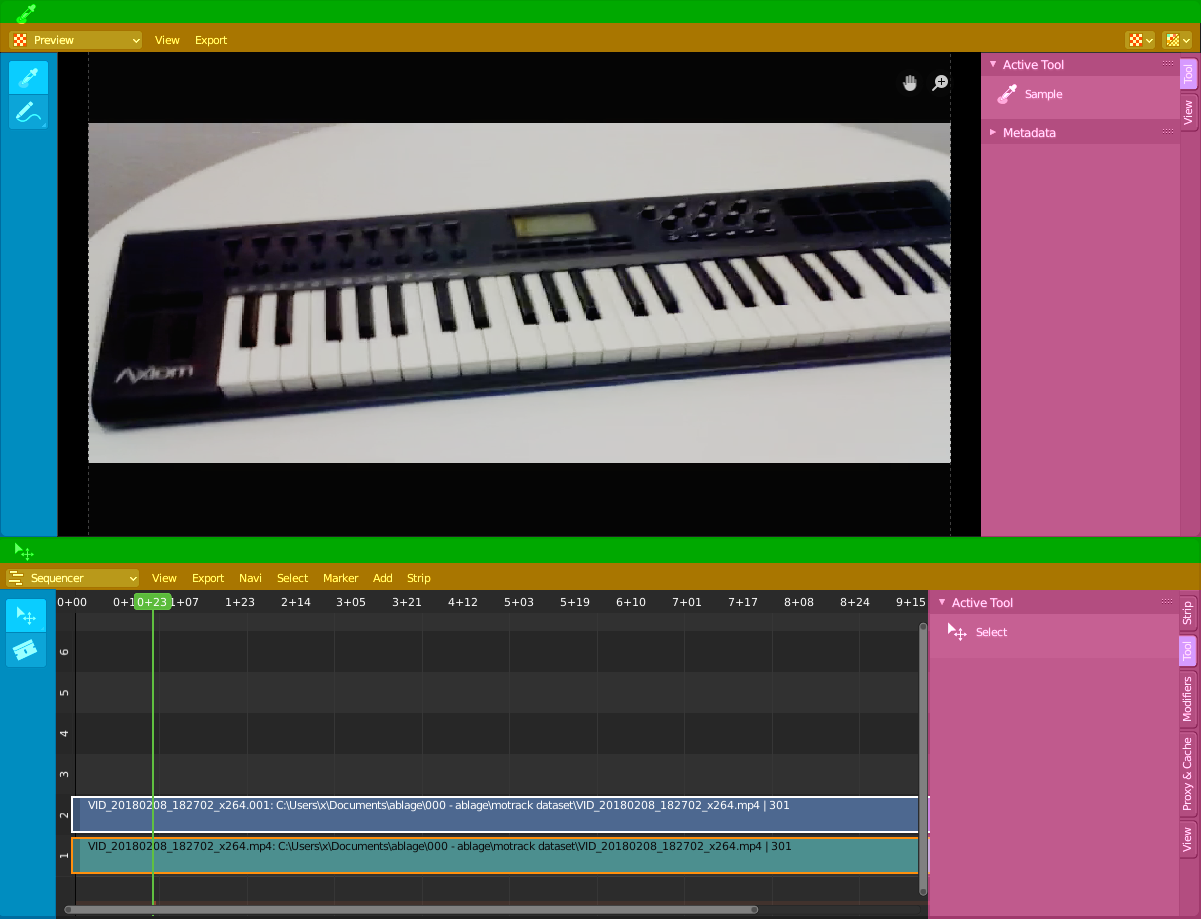
Task: Click the select cursor icon in the lower green bar
Action: (24, 550)
